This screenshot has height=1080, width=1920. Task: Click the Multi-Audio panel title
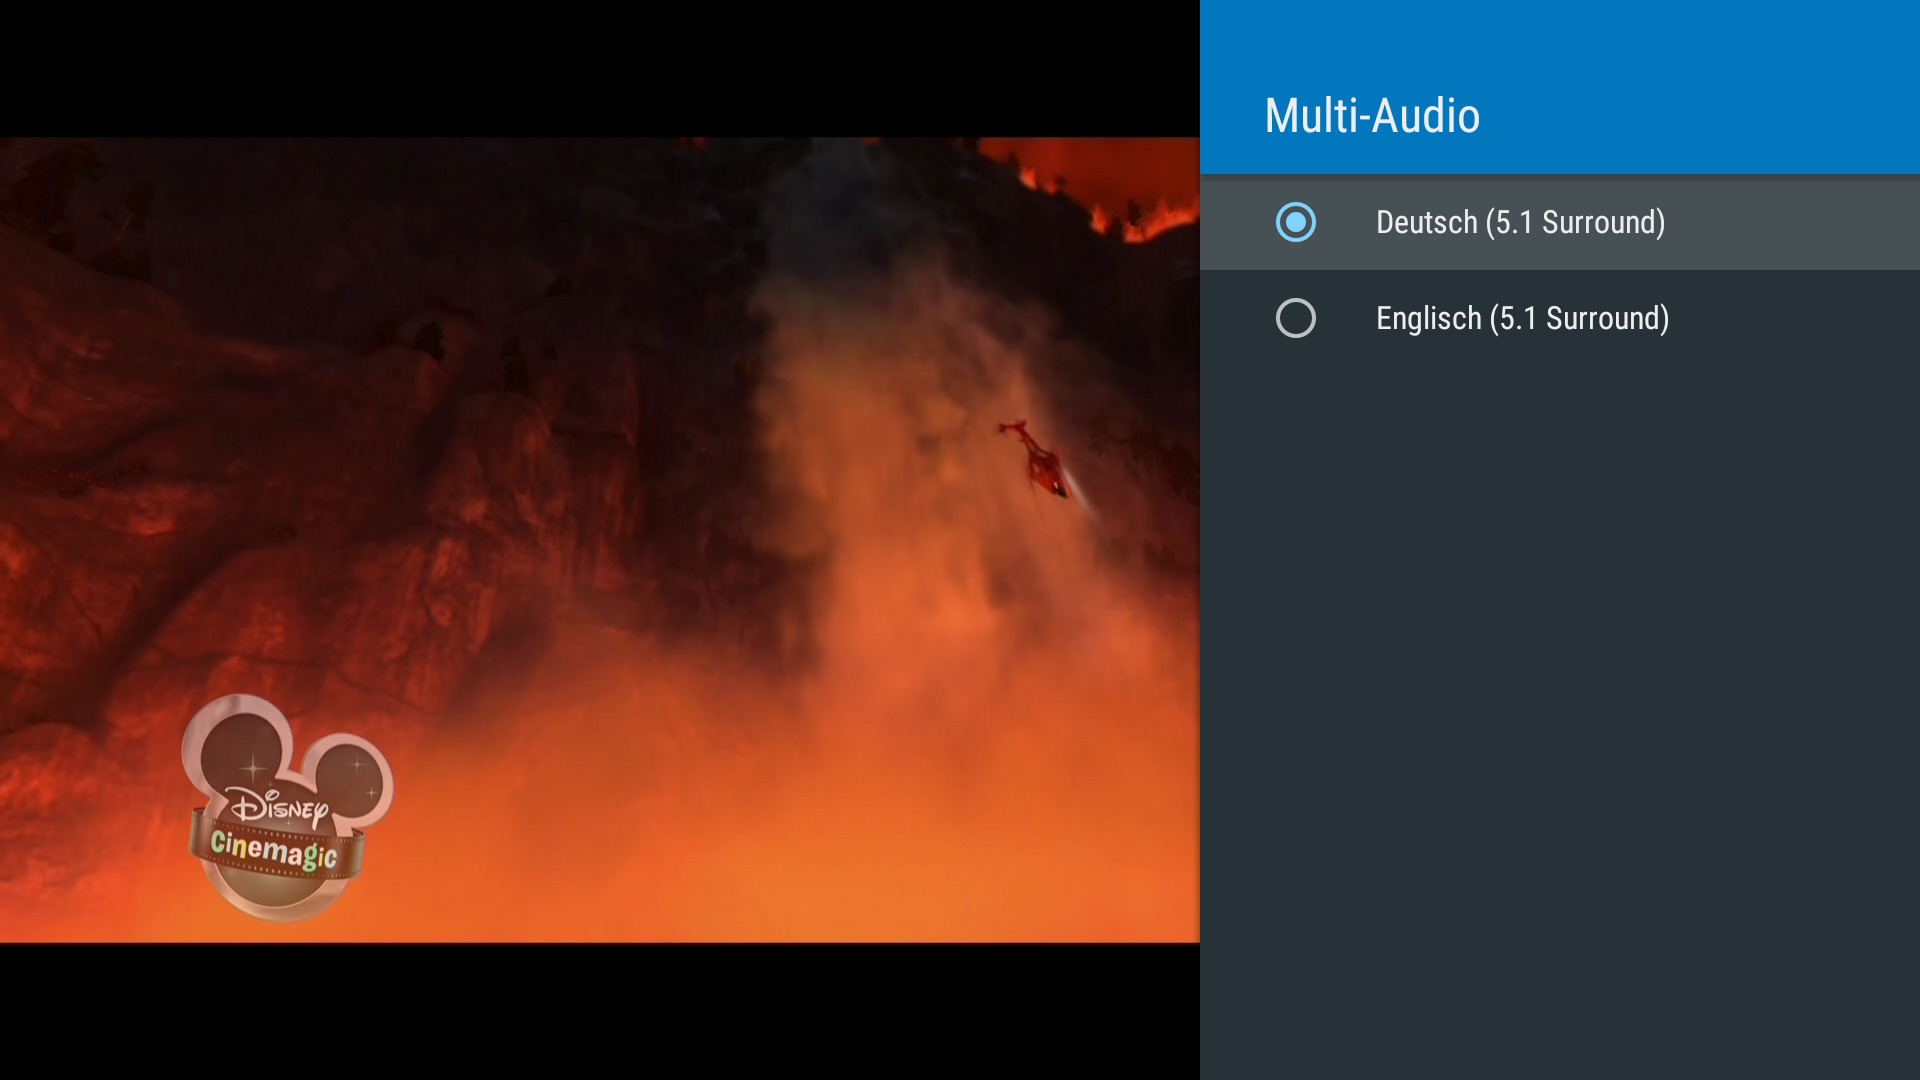(1371, 116)
